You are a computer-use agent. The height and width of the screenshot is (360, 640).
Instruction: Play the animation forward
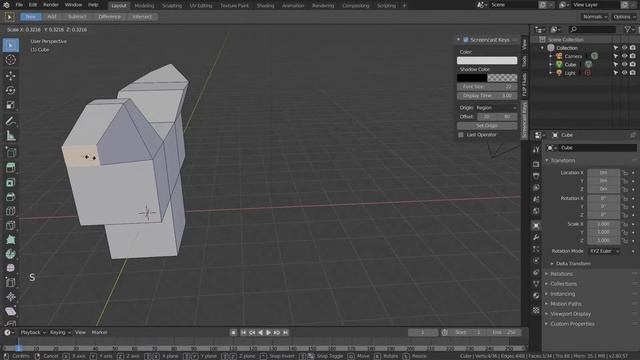269,333
